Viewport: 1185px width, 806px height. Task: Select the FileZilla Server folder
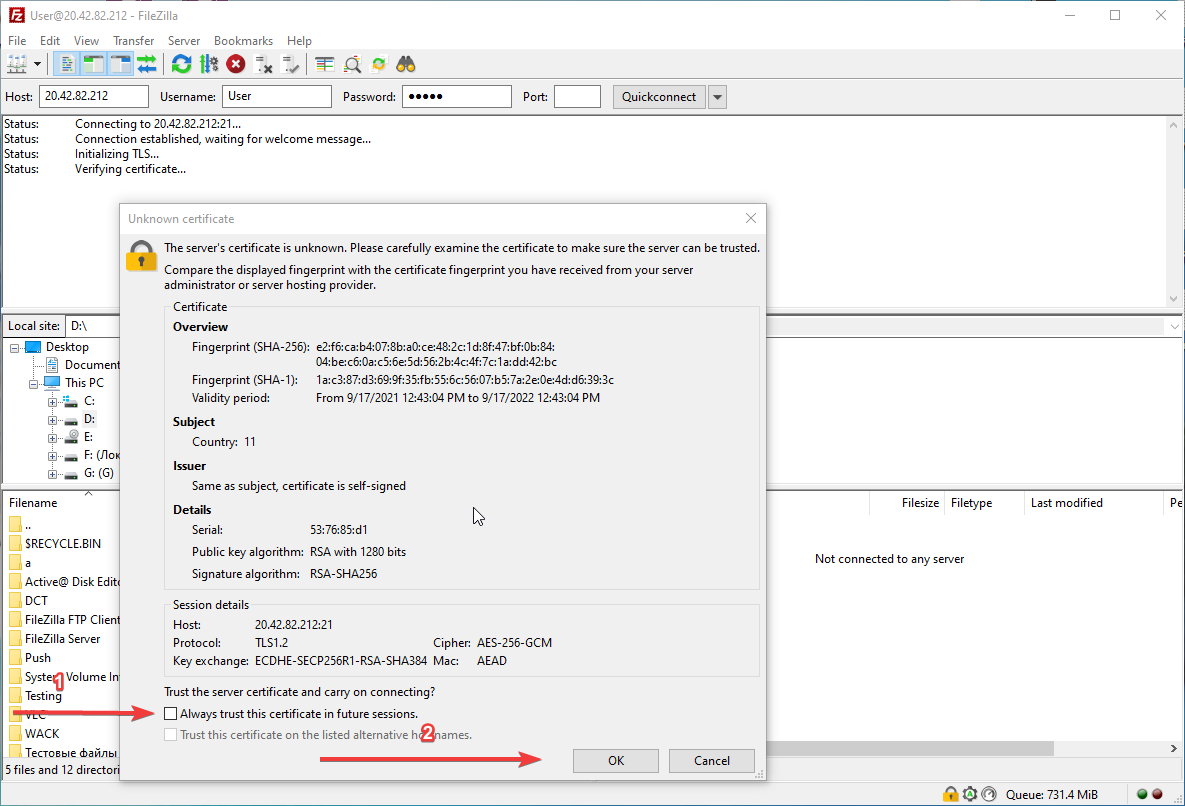[63, 639]
